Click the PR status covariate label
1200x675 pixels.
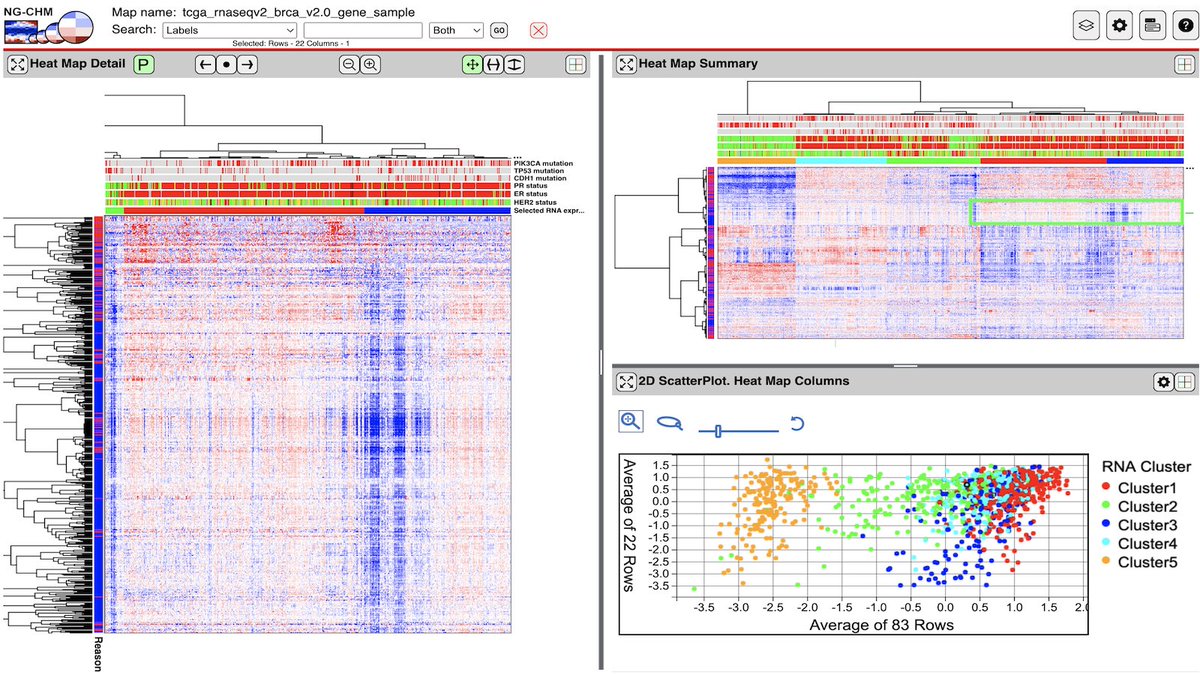pos(534,187)
